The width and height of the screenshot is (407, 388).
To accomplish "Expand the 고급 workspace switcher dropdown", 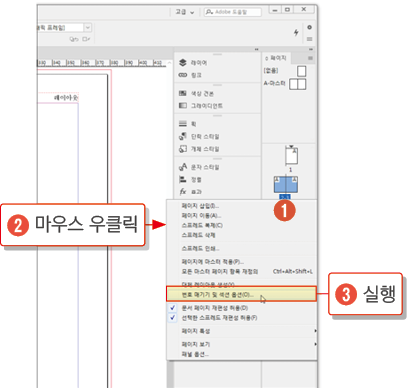I will click(185, 12).
